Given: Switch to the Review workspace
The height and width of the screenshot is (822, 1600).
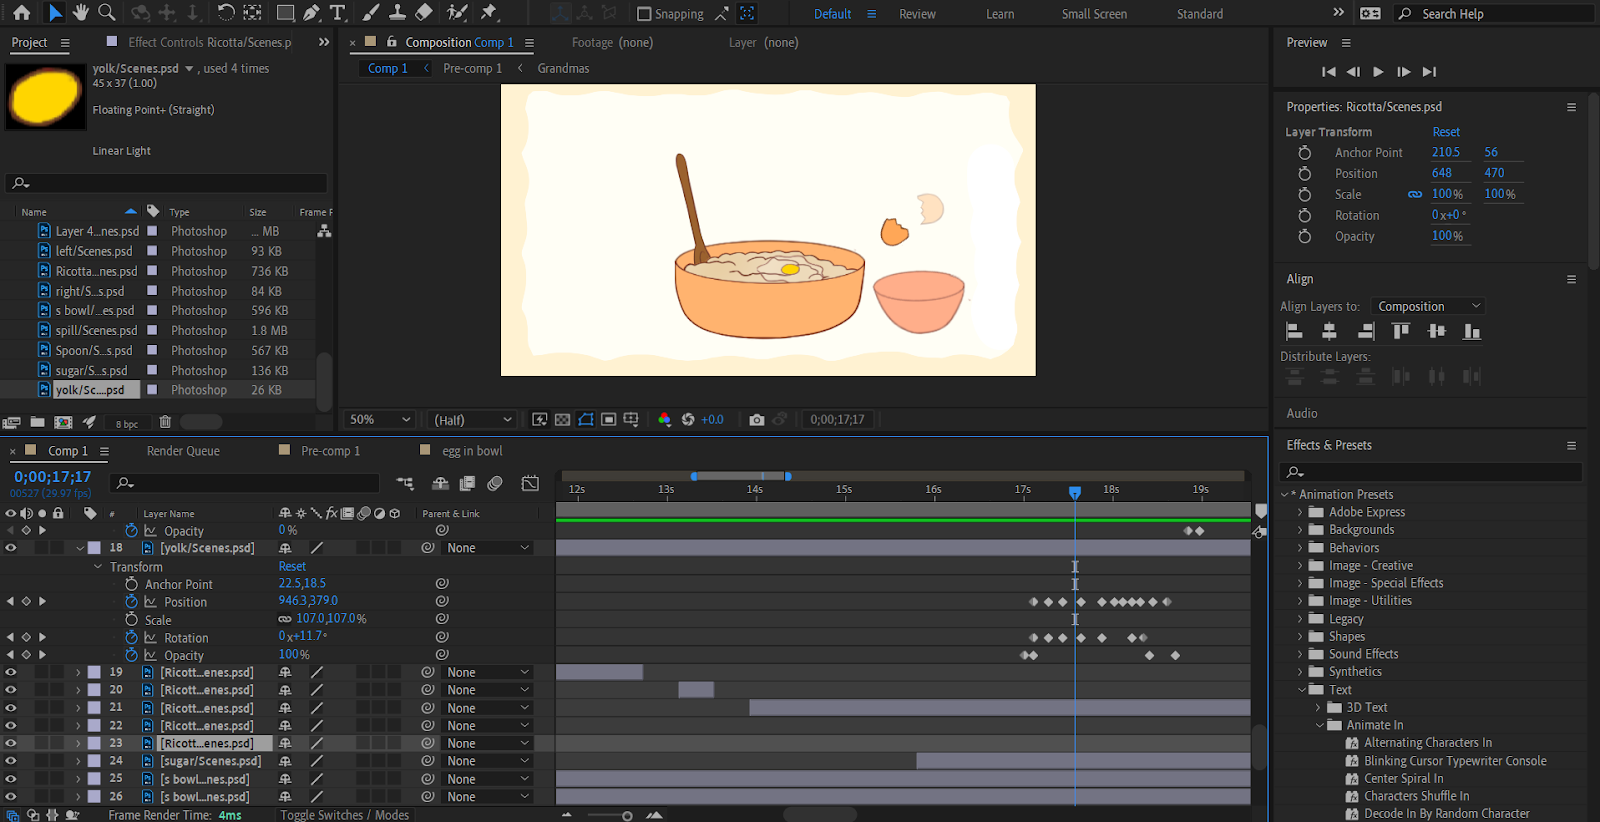Looking at the screenshot, I should coord(917,14).
